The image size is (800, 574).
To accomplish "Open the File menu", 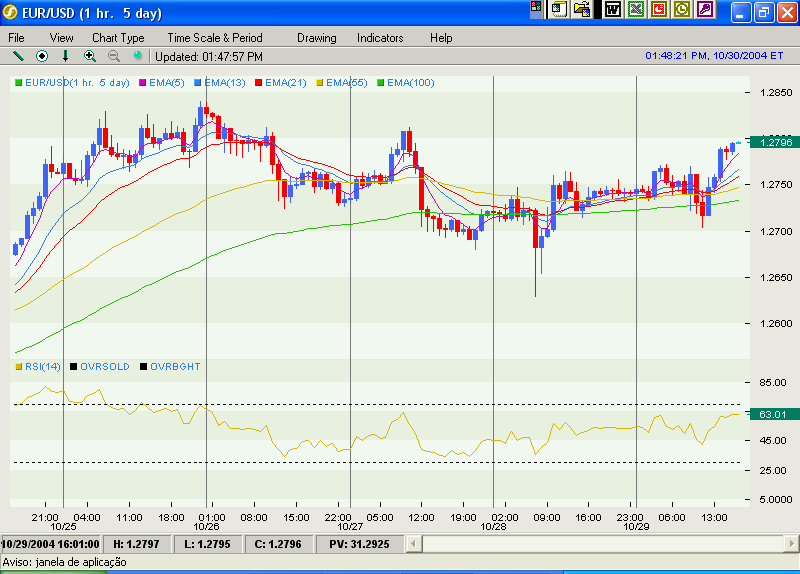I will (17, 38).
